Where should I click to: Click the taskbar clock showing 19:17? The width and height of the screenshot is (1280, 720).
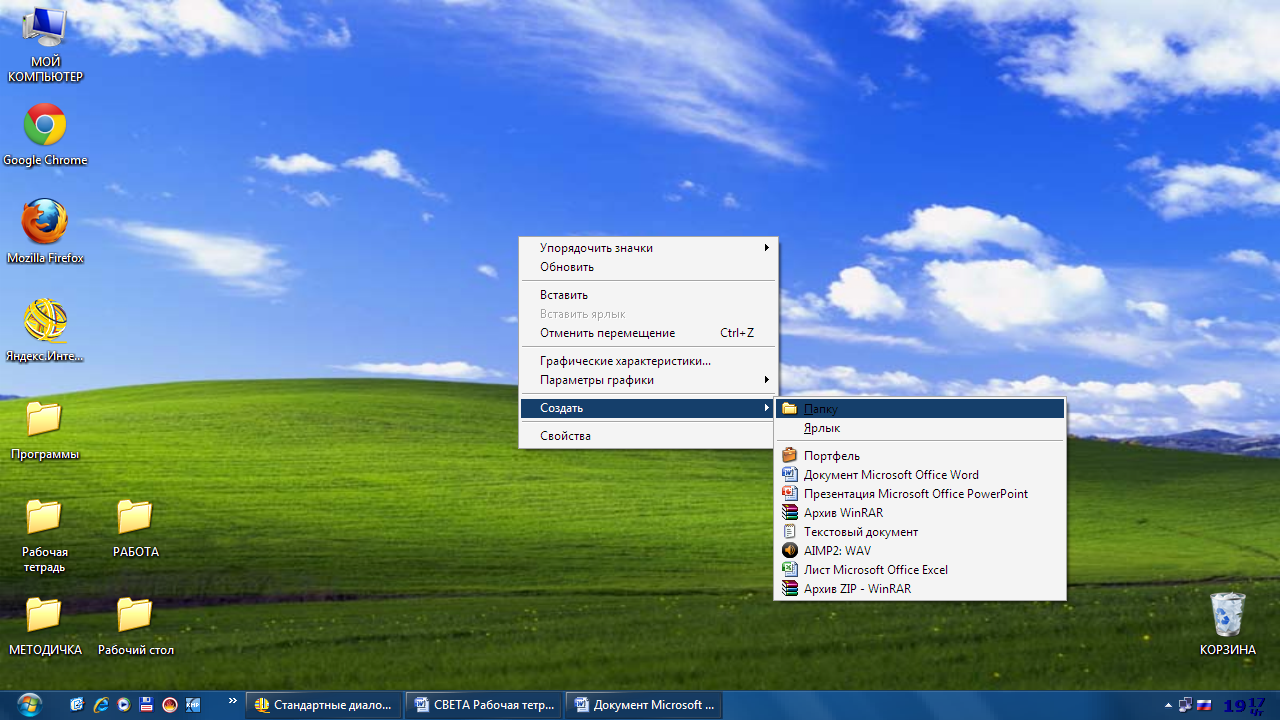(1244, 705)
